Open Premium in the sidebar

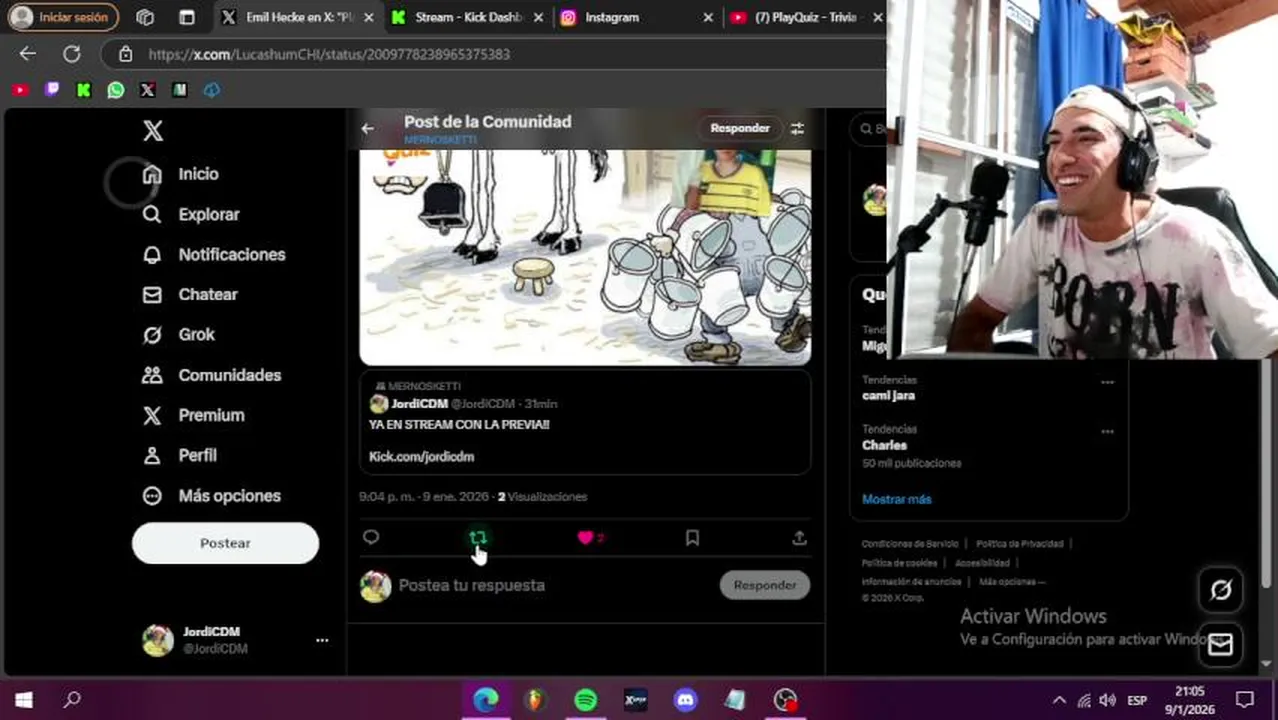coord(193,415)
